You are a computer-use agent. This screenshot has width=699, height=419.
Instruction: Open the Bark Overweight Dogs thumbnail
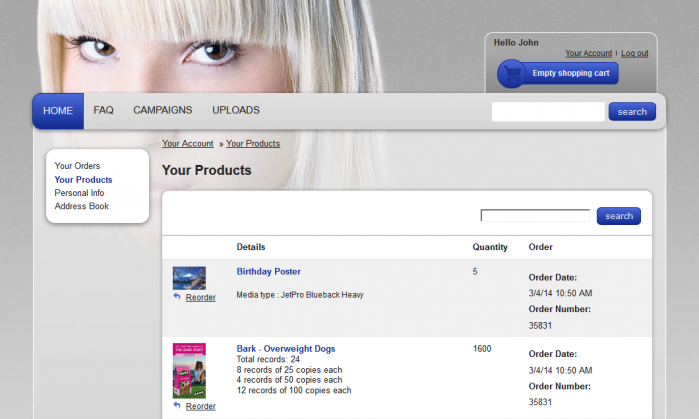pyautogui.click(x=189, y=370)
